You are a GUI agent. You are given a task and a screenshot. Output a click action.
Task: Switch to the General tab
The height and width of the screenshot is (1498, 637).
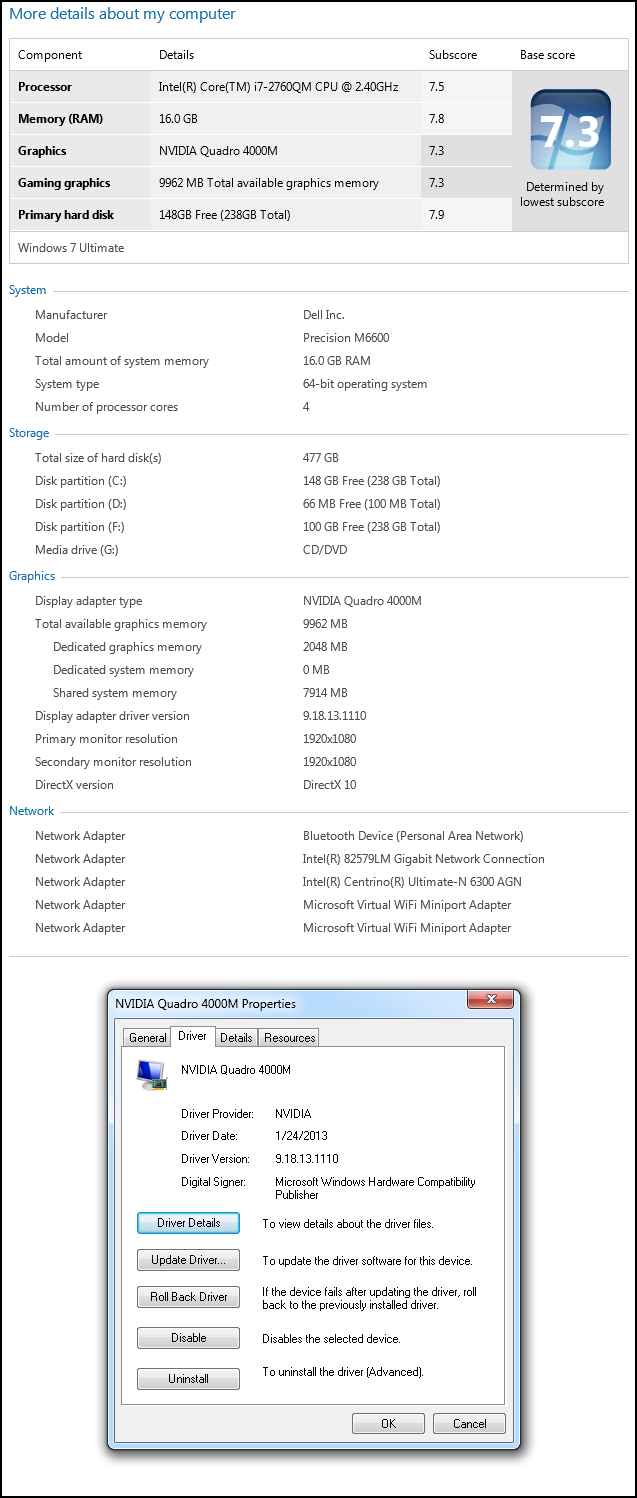click(148, 1037)
